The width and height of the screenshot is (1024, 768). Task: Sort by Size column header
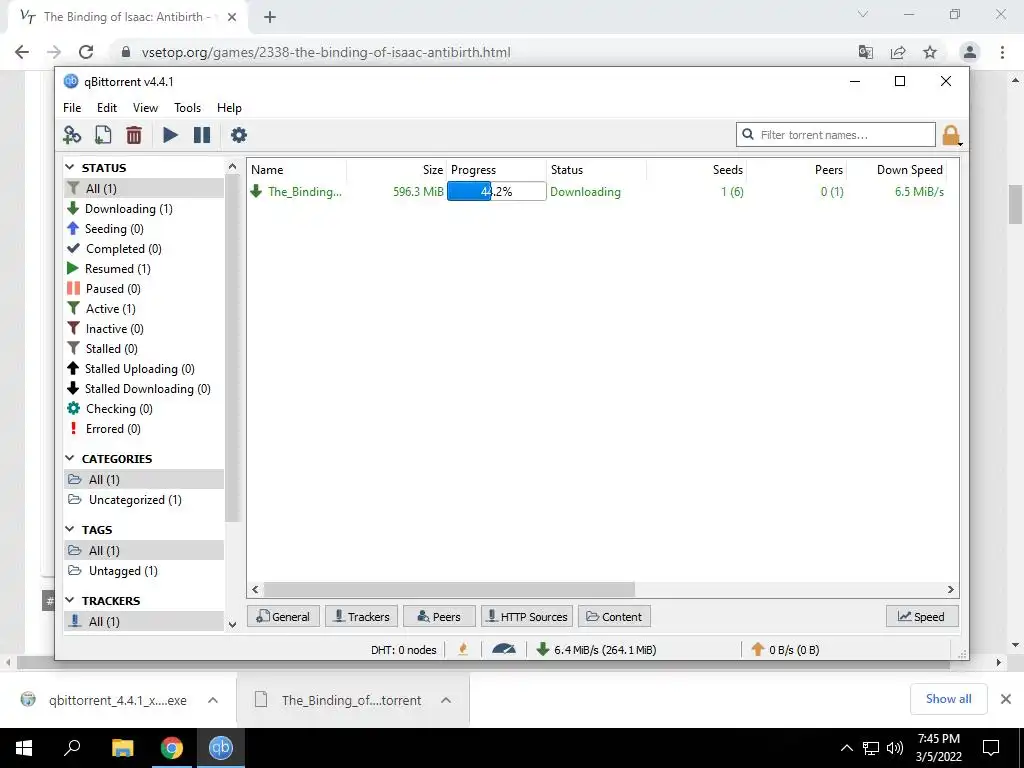click(396, 170)
